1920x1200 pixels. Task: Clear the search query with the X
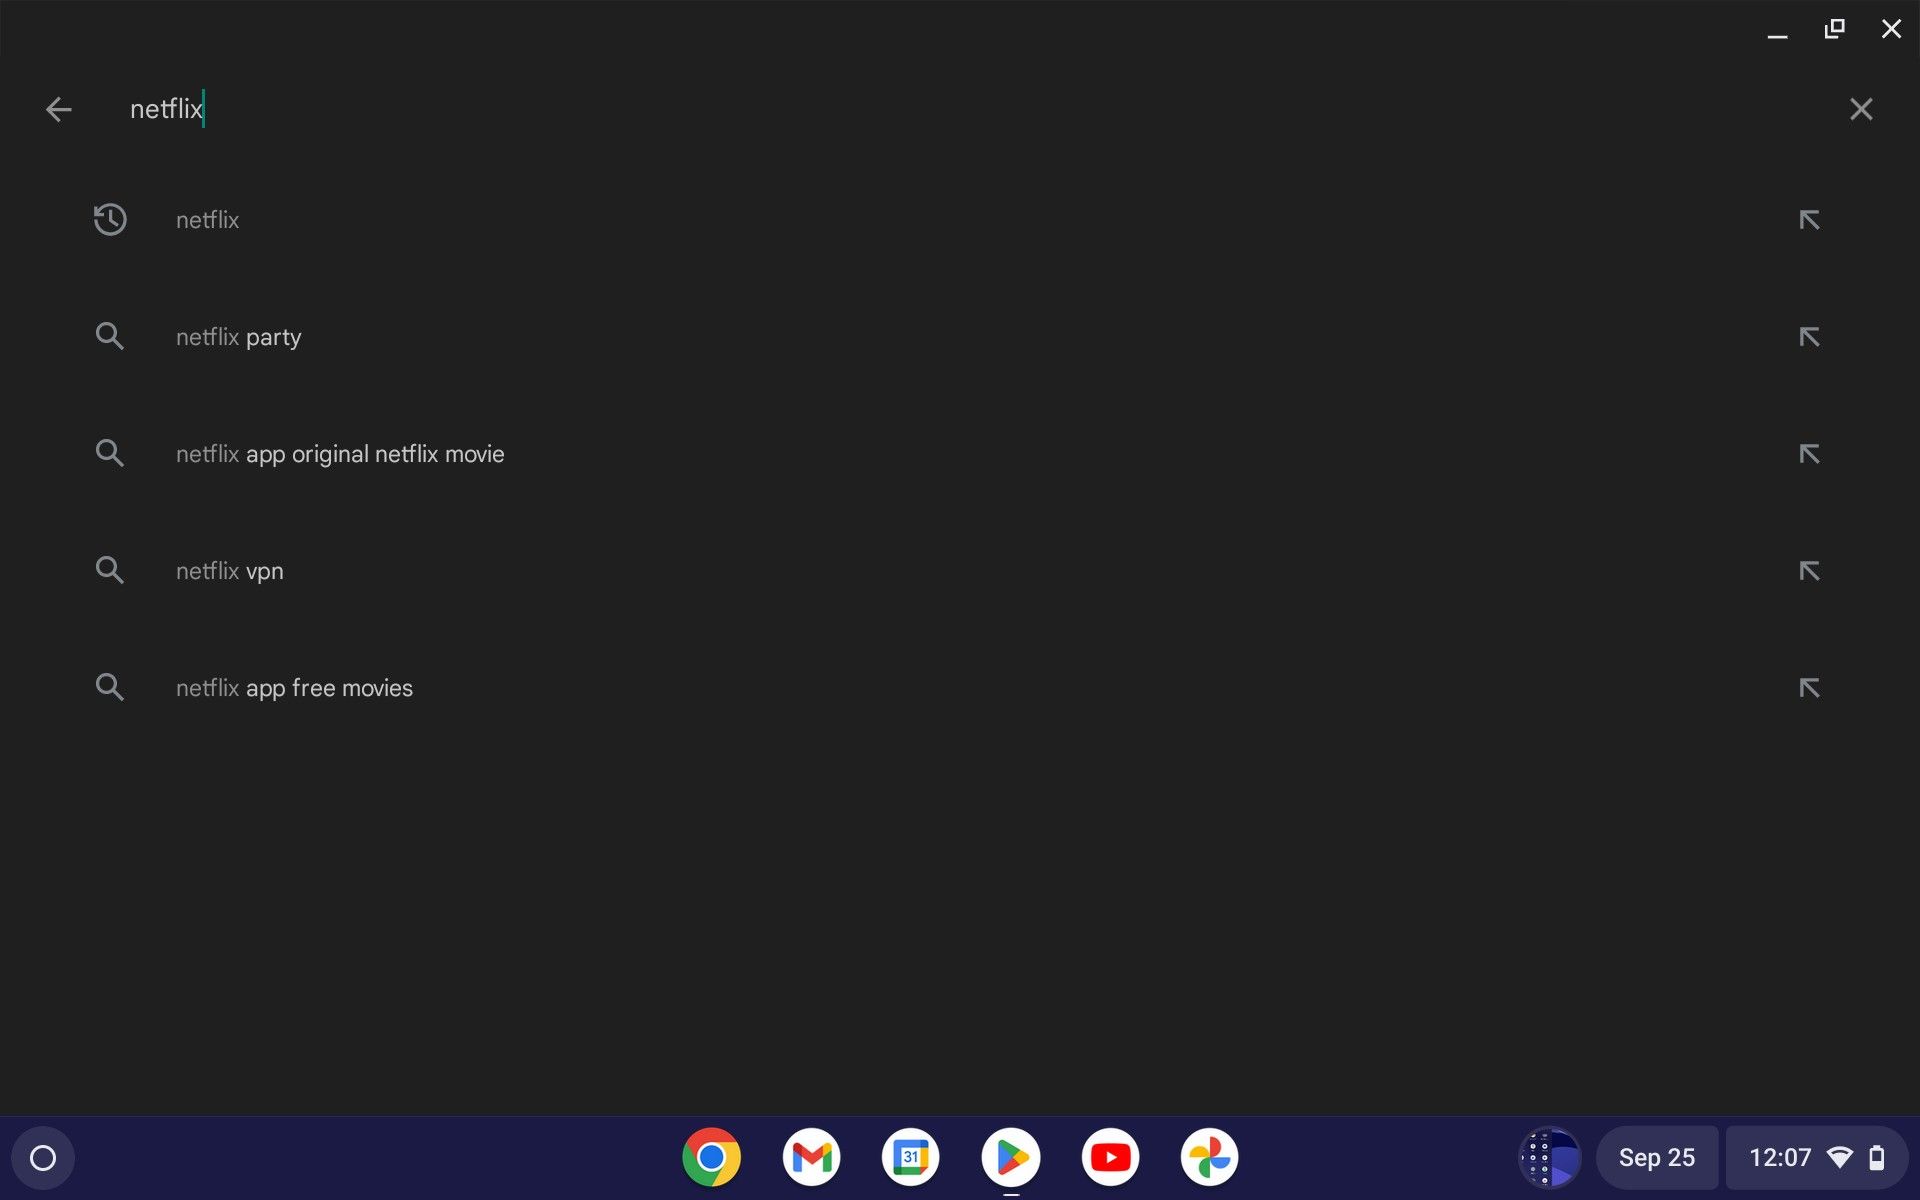coord(1861,108)
